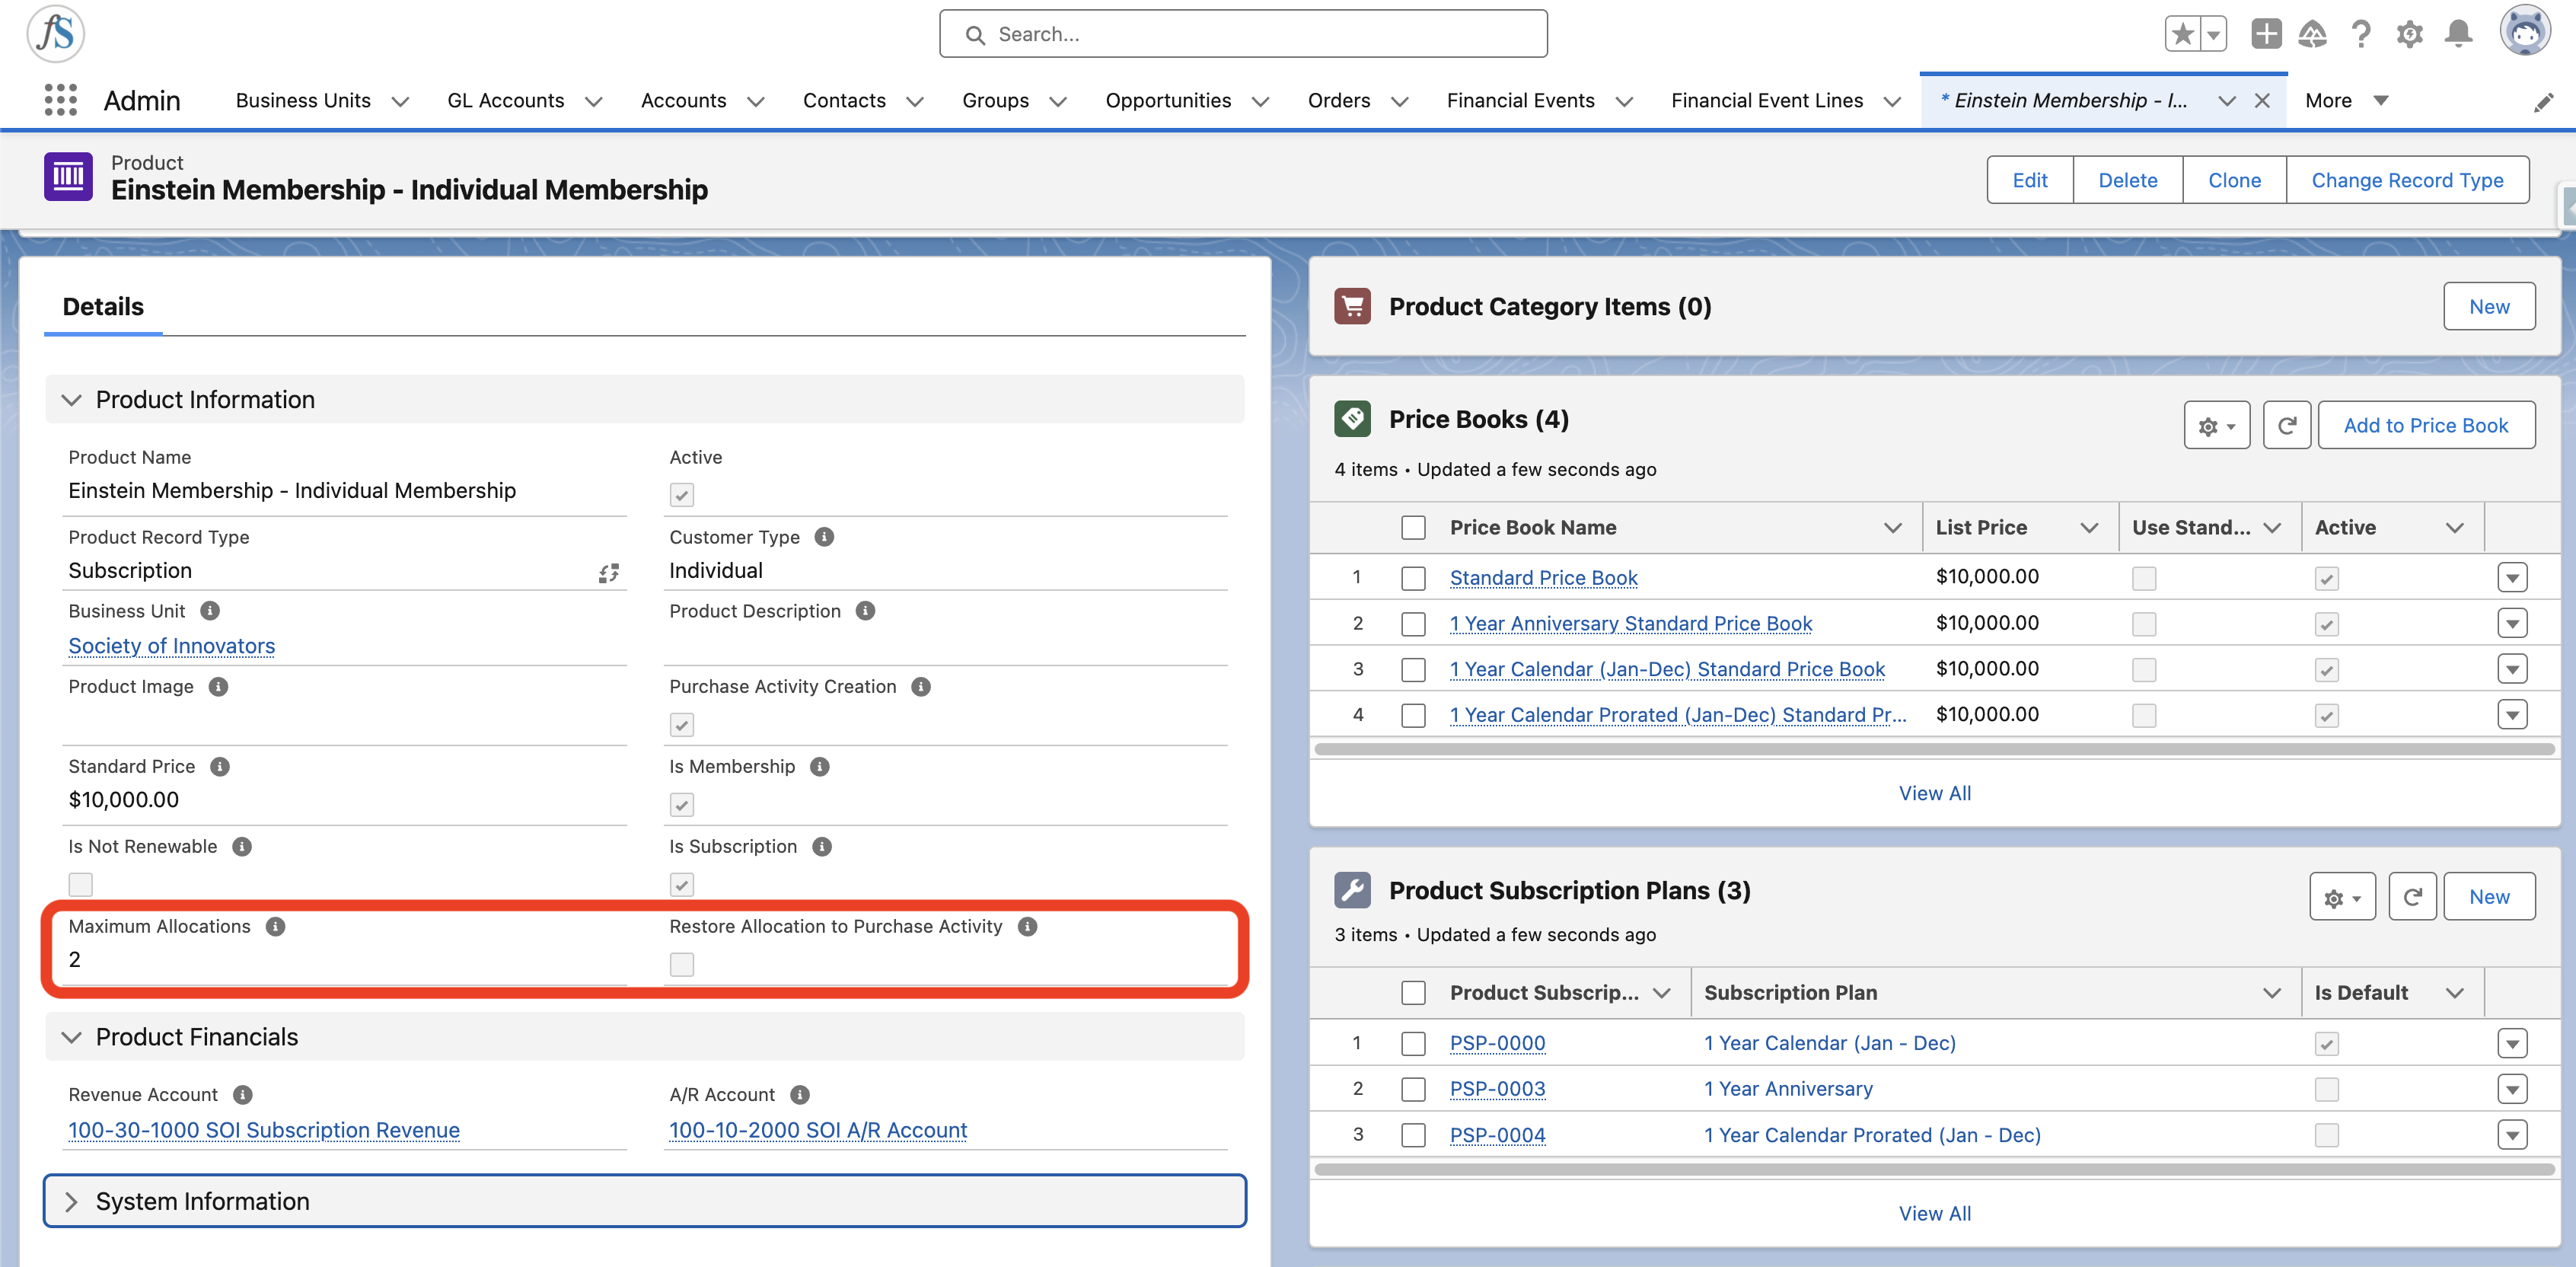Show Customer Type info tooltip icon
Screen dimensions: 2576x1267
824,537
